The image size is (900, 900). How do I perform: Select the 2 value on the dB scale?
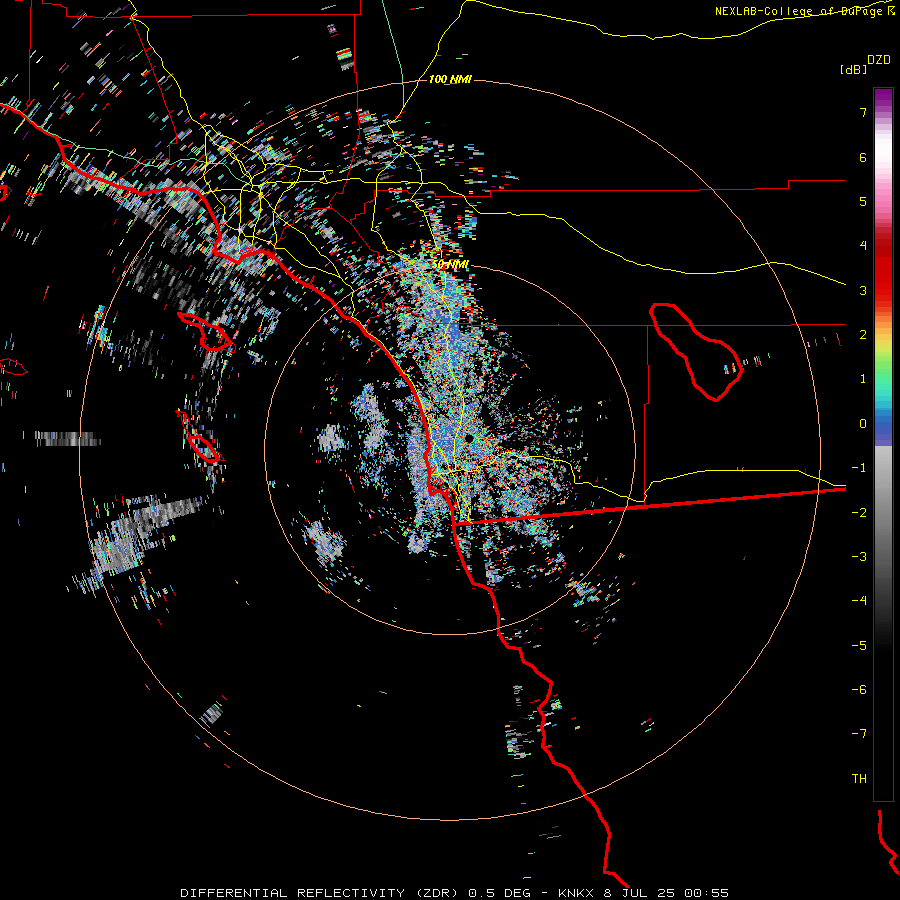(x=863, y=335)
